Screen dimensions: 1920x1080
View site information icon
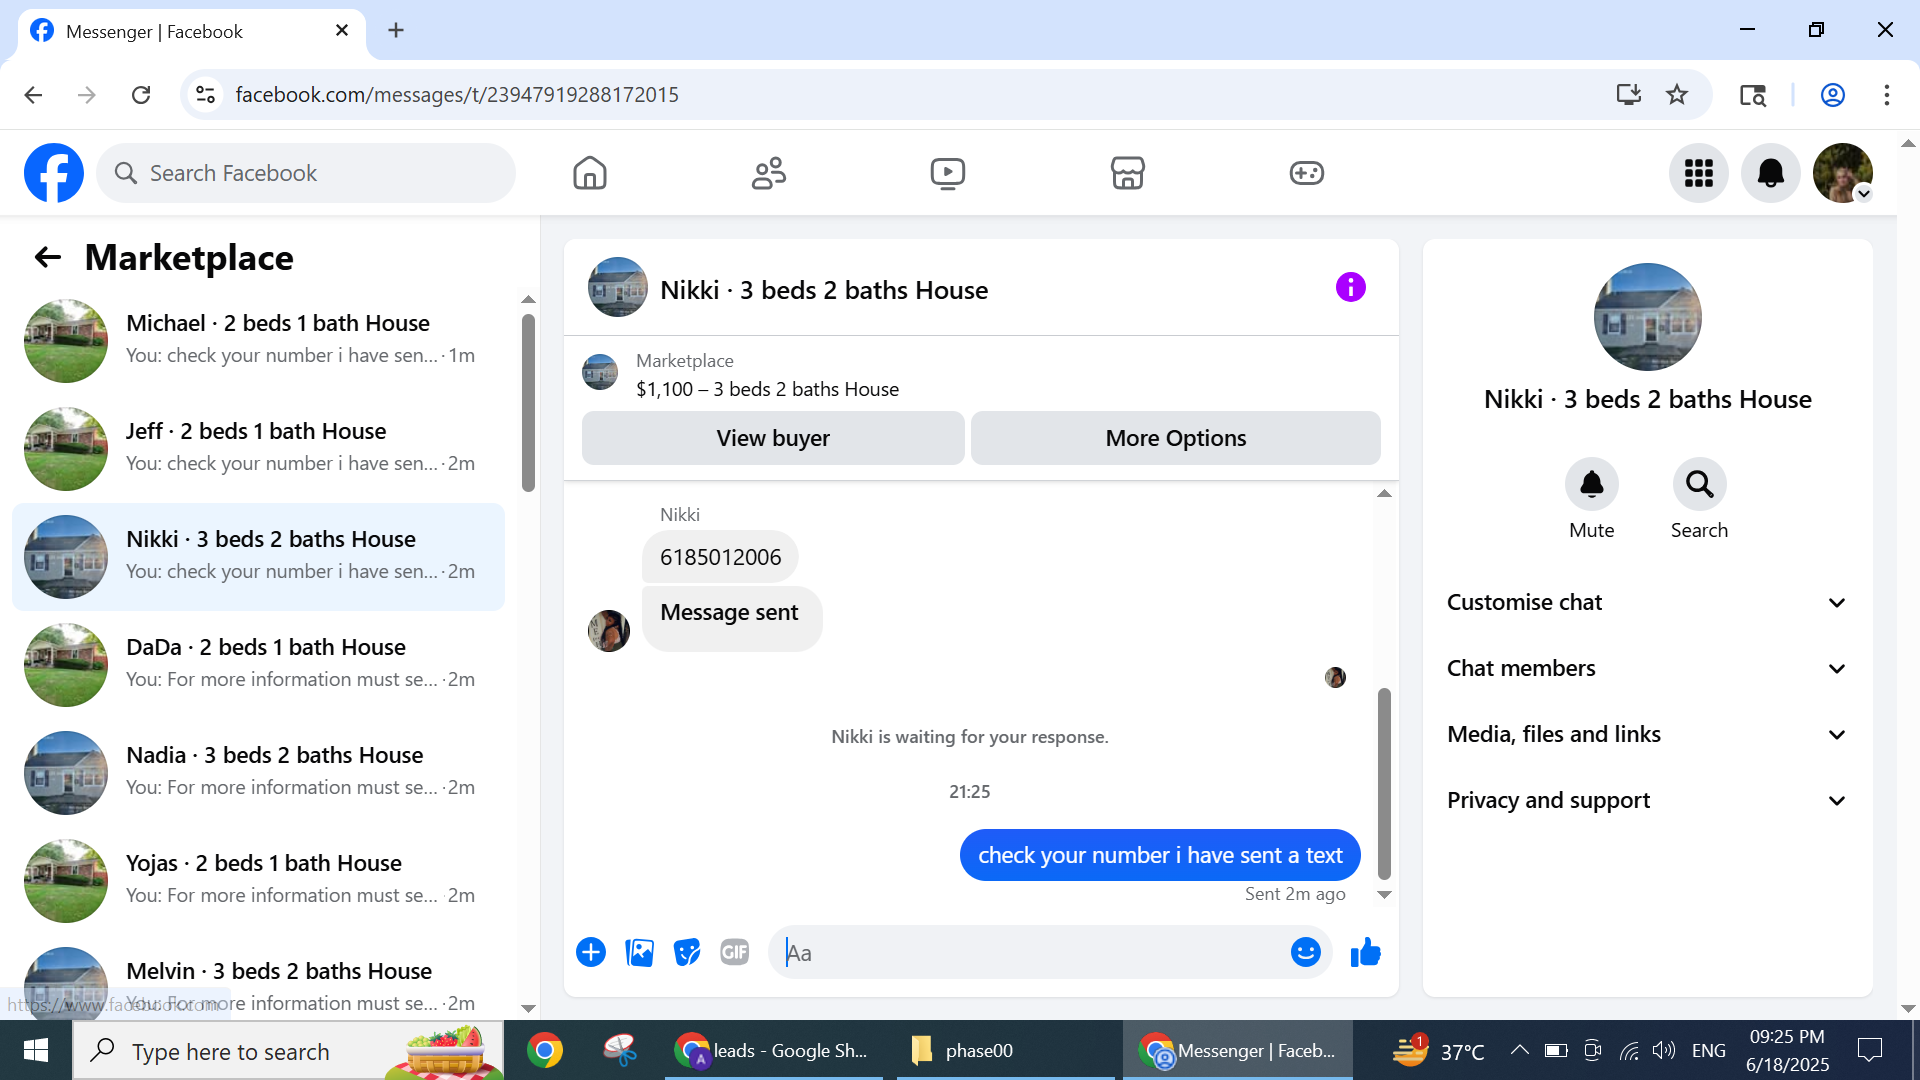click(x=205, y=95)
